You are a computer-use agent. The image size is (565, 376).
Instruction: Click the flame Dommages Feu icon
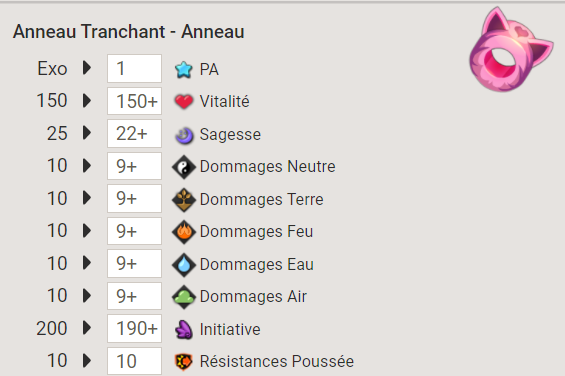[184, 232]
